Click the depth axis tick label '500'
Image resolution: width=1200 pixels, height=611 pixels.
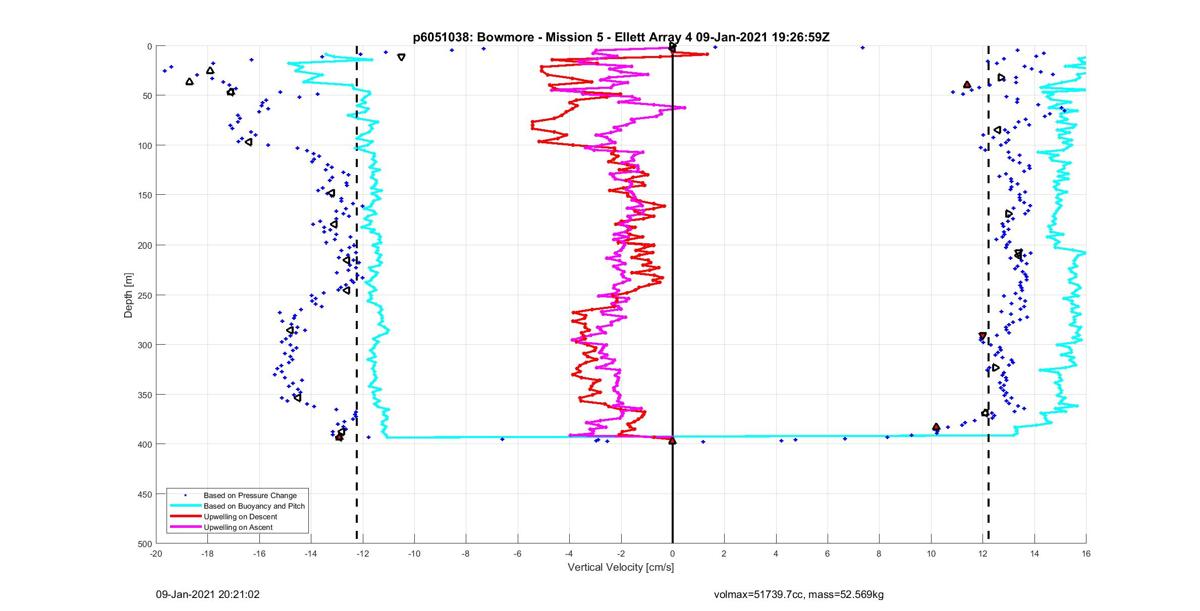click(x=143, y=543)
